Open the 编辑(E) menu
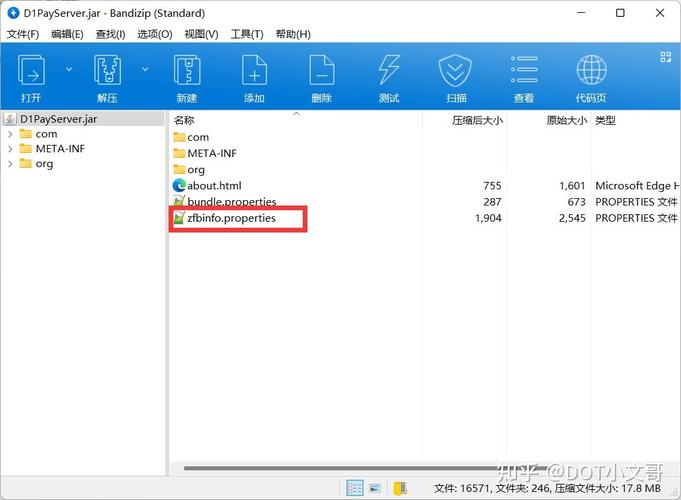The width and height of the screenshot is (681, 500). pyautogui.click(x=67, y=34)
